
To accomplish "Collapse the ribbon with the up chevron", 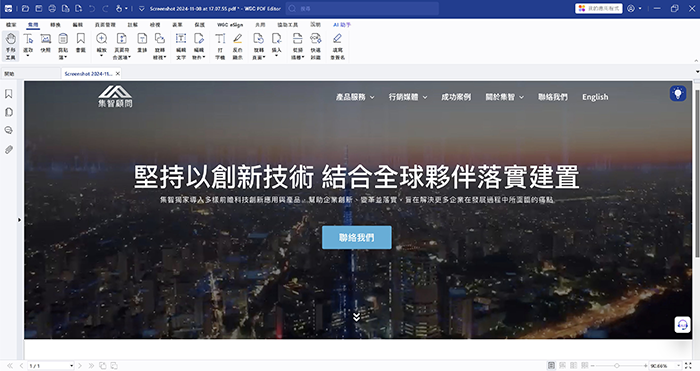I will 696,60.
